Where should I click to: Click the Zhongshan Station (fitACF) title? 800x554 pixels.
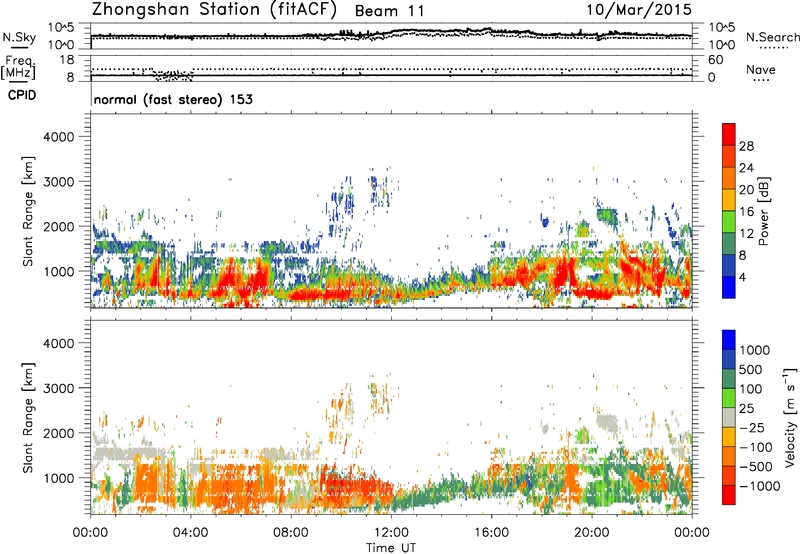(214, 10)
